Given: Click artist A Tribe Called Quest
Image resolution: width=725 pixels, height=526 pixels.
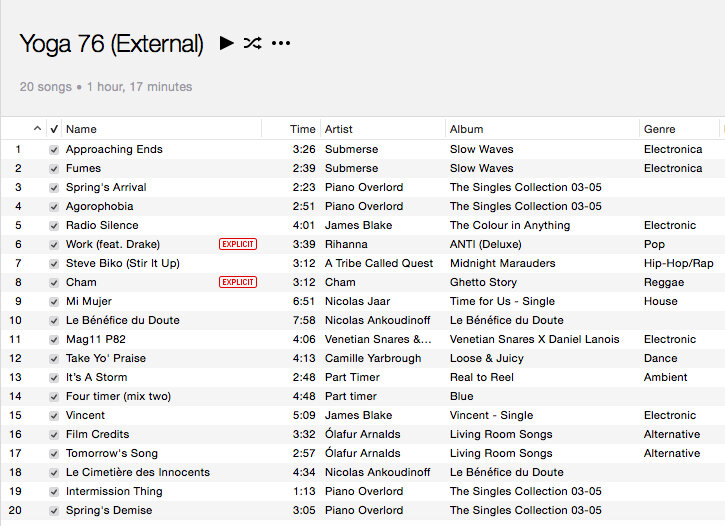Looking at the screenshot, I should click(x=379, y=263).
